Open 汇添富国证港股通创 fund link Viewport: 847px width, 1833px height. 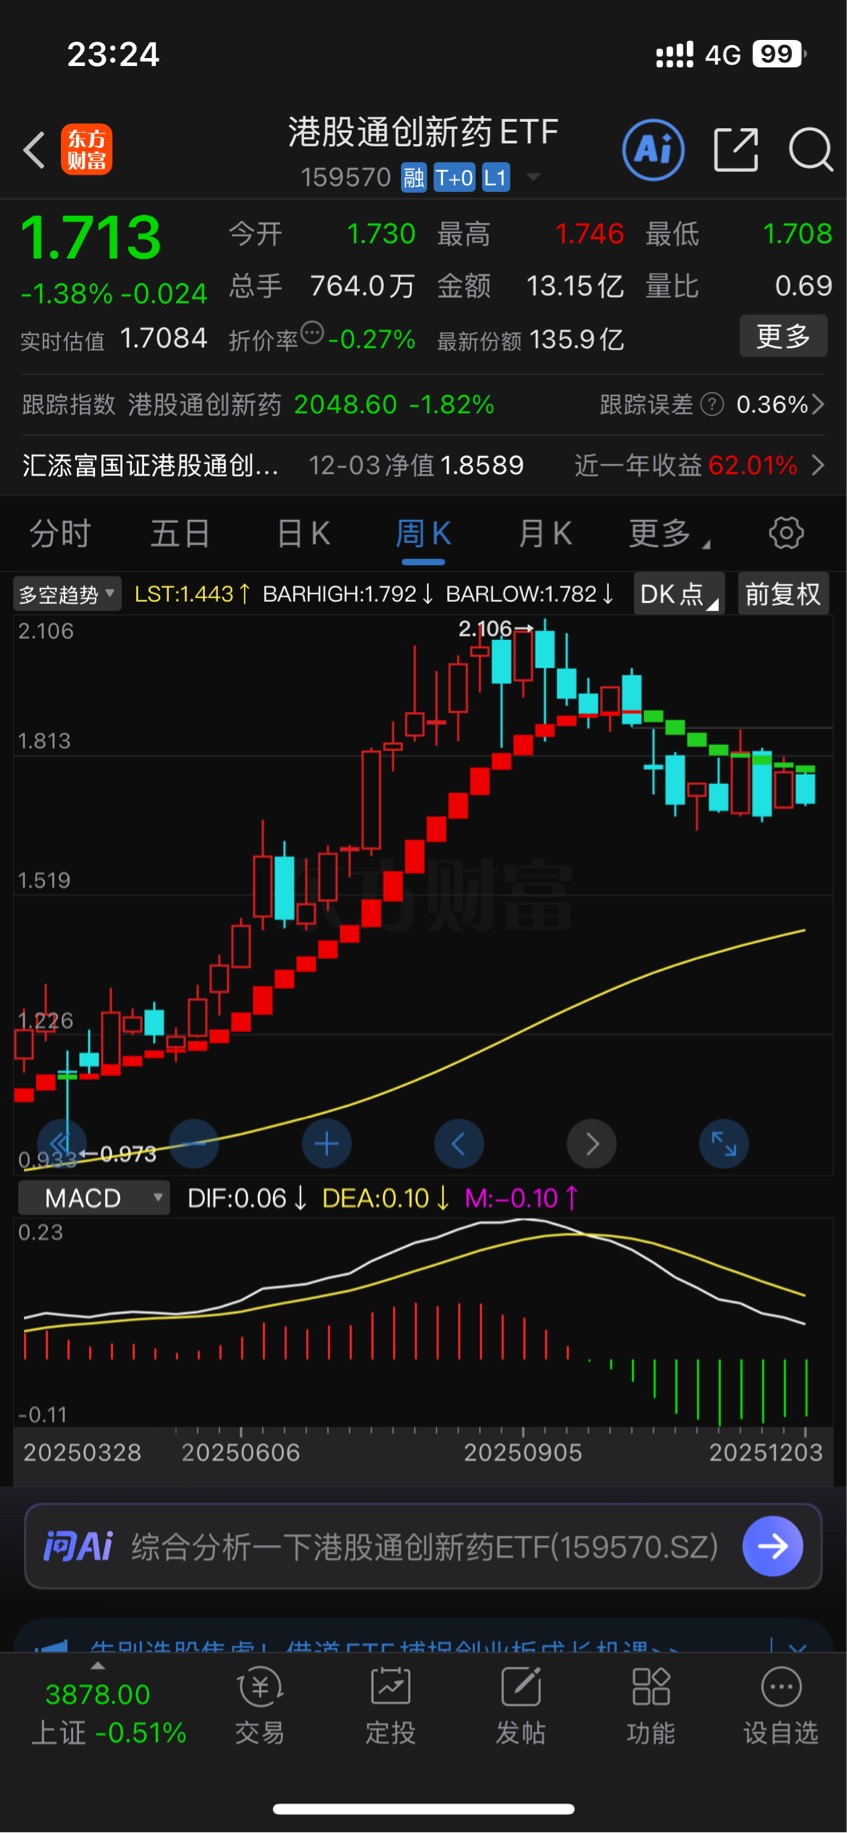pos(150,465)
